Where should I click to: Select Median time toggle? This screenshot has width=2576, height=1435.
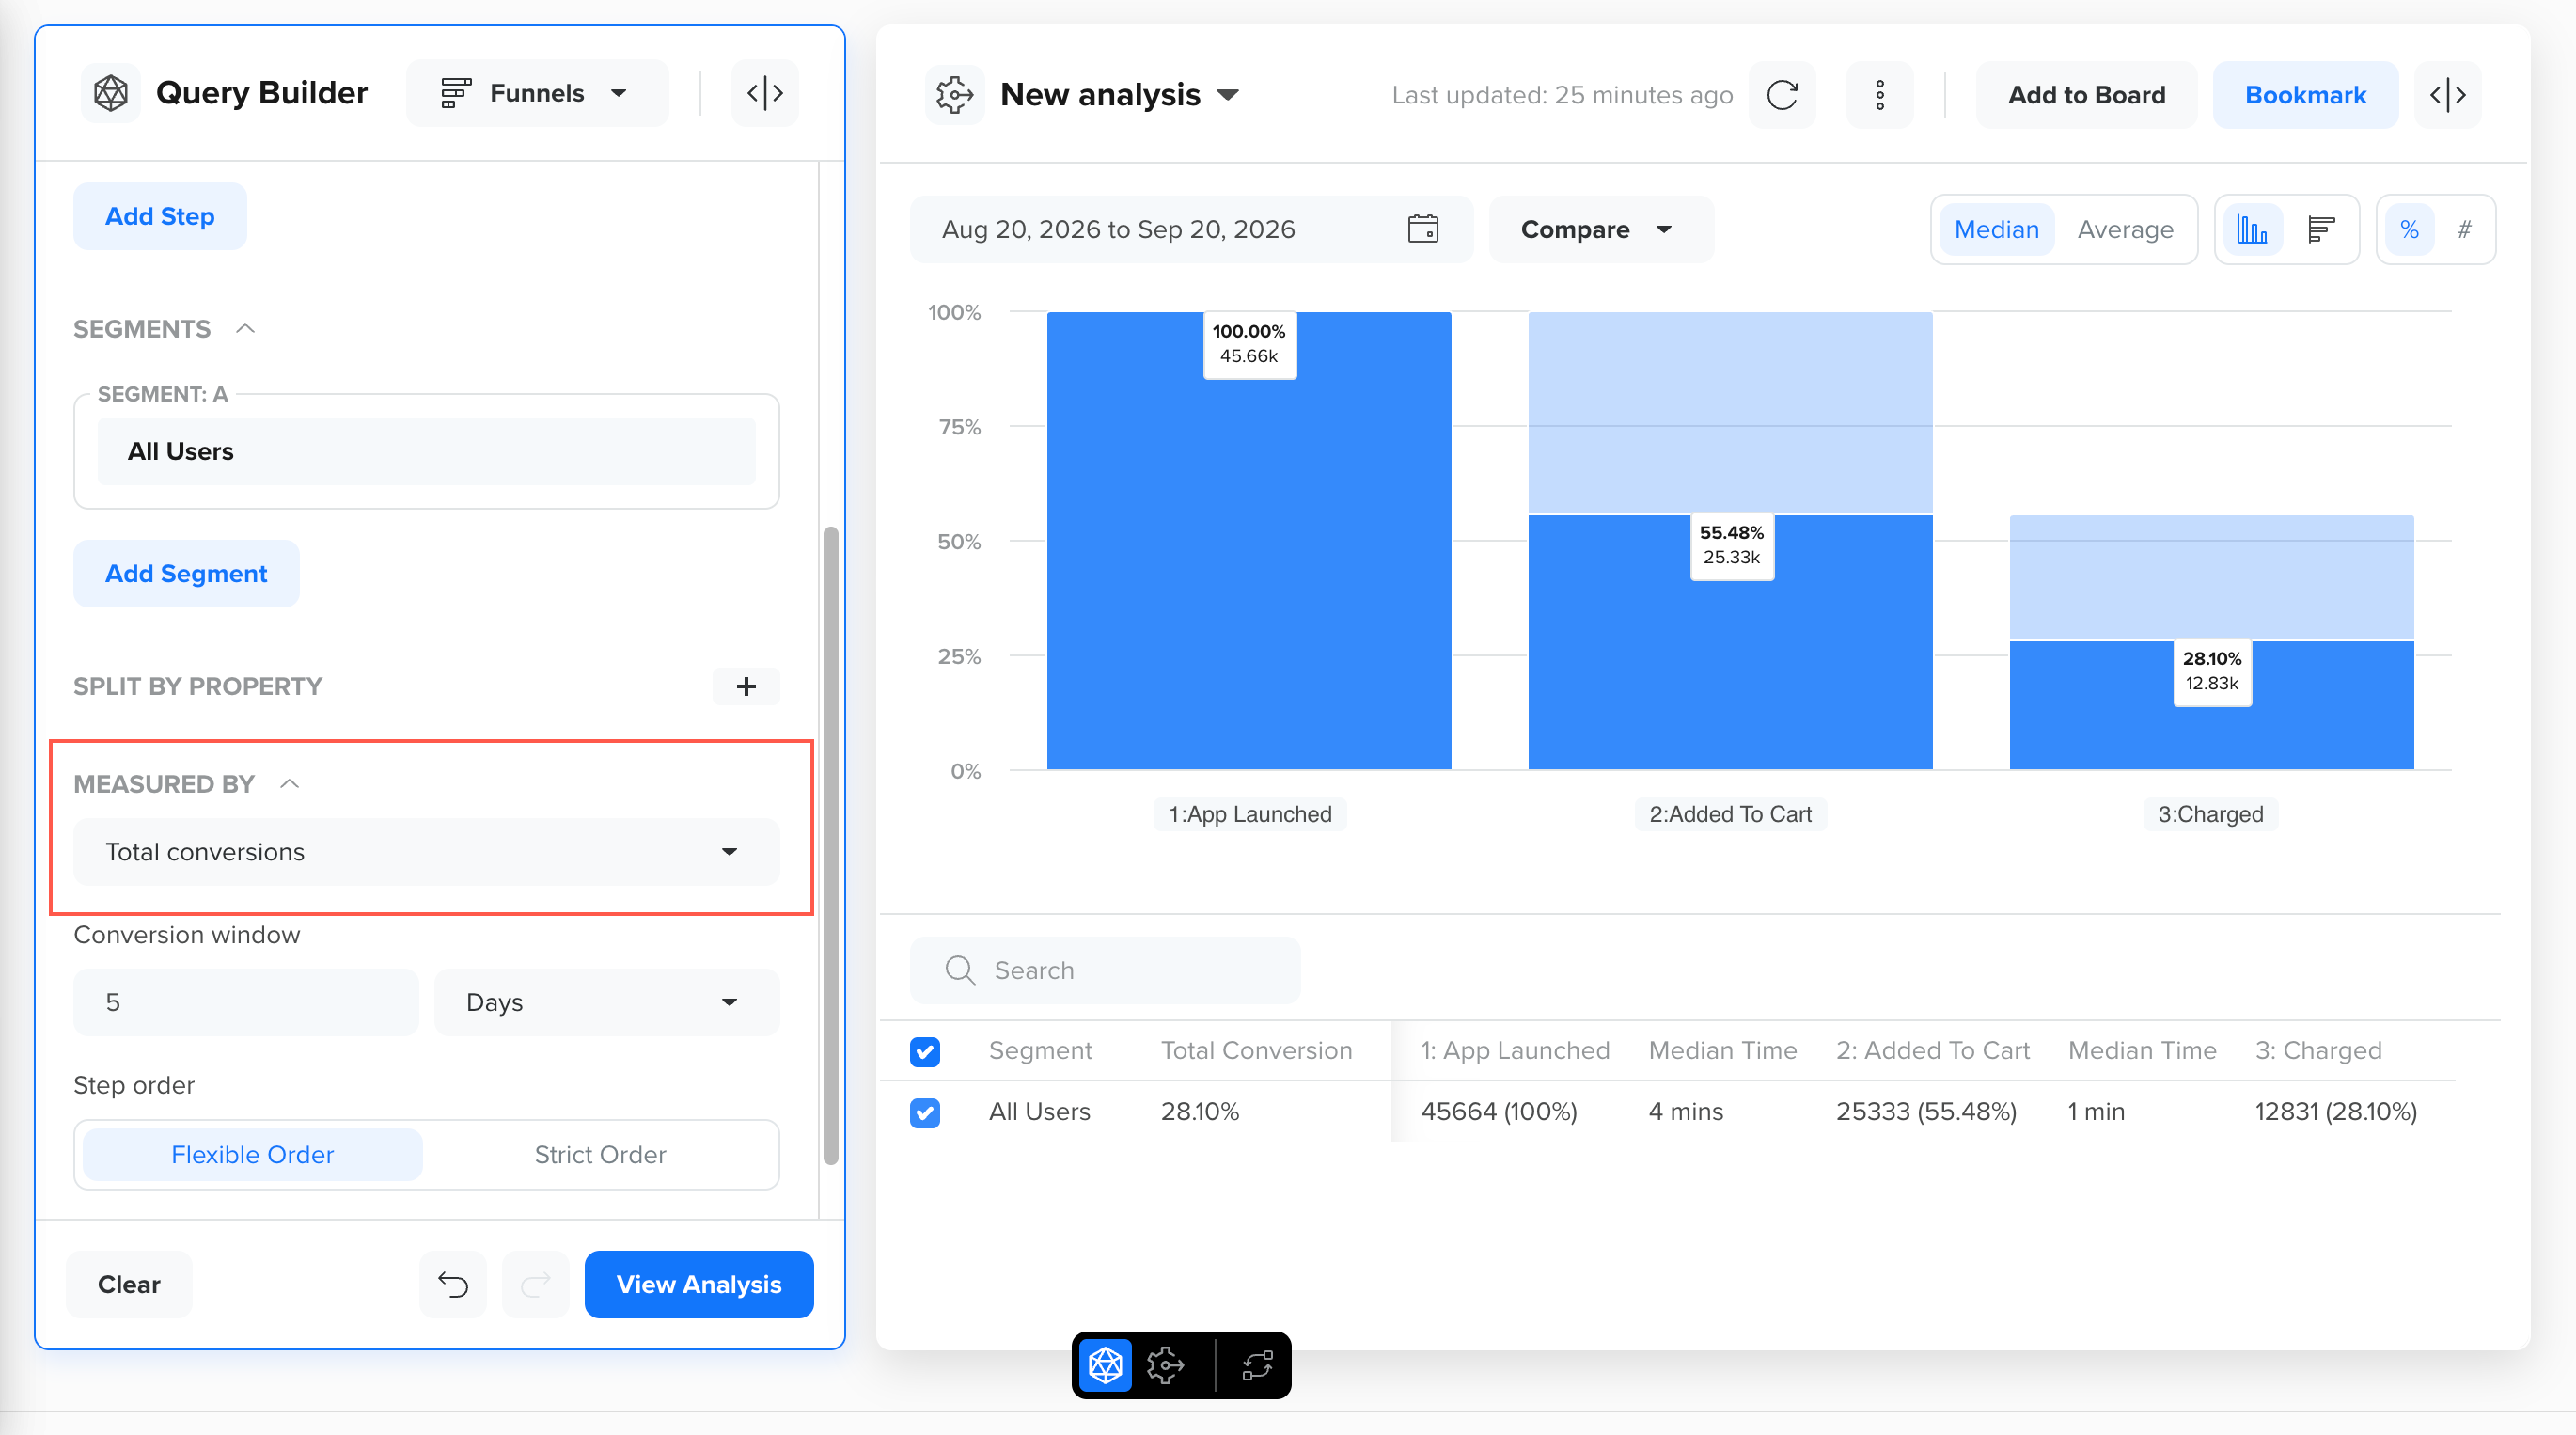[x=1997, y=229]
